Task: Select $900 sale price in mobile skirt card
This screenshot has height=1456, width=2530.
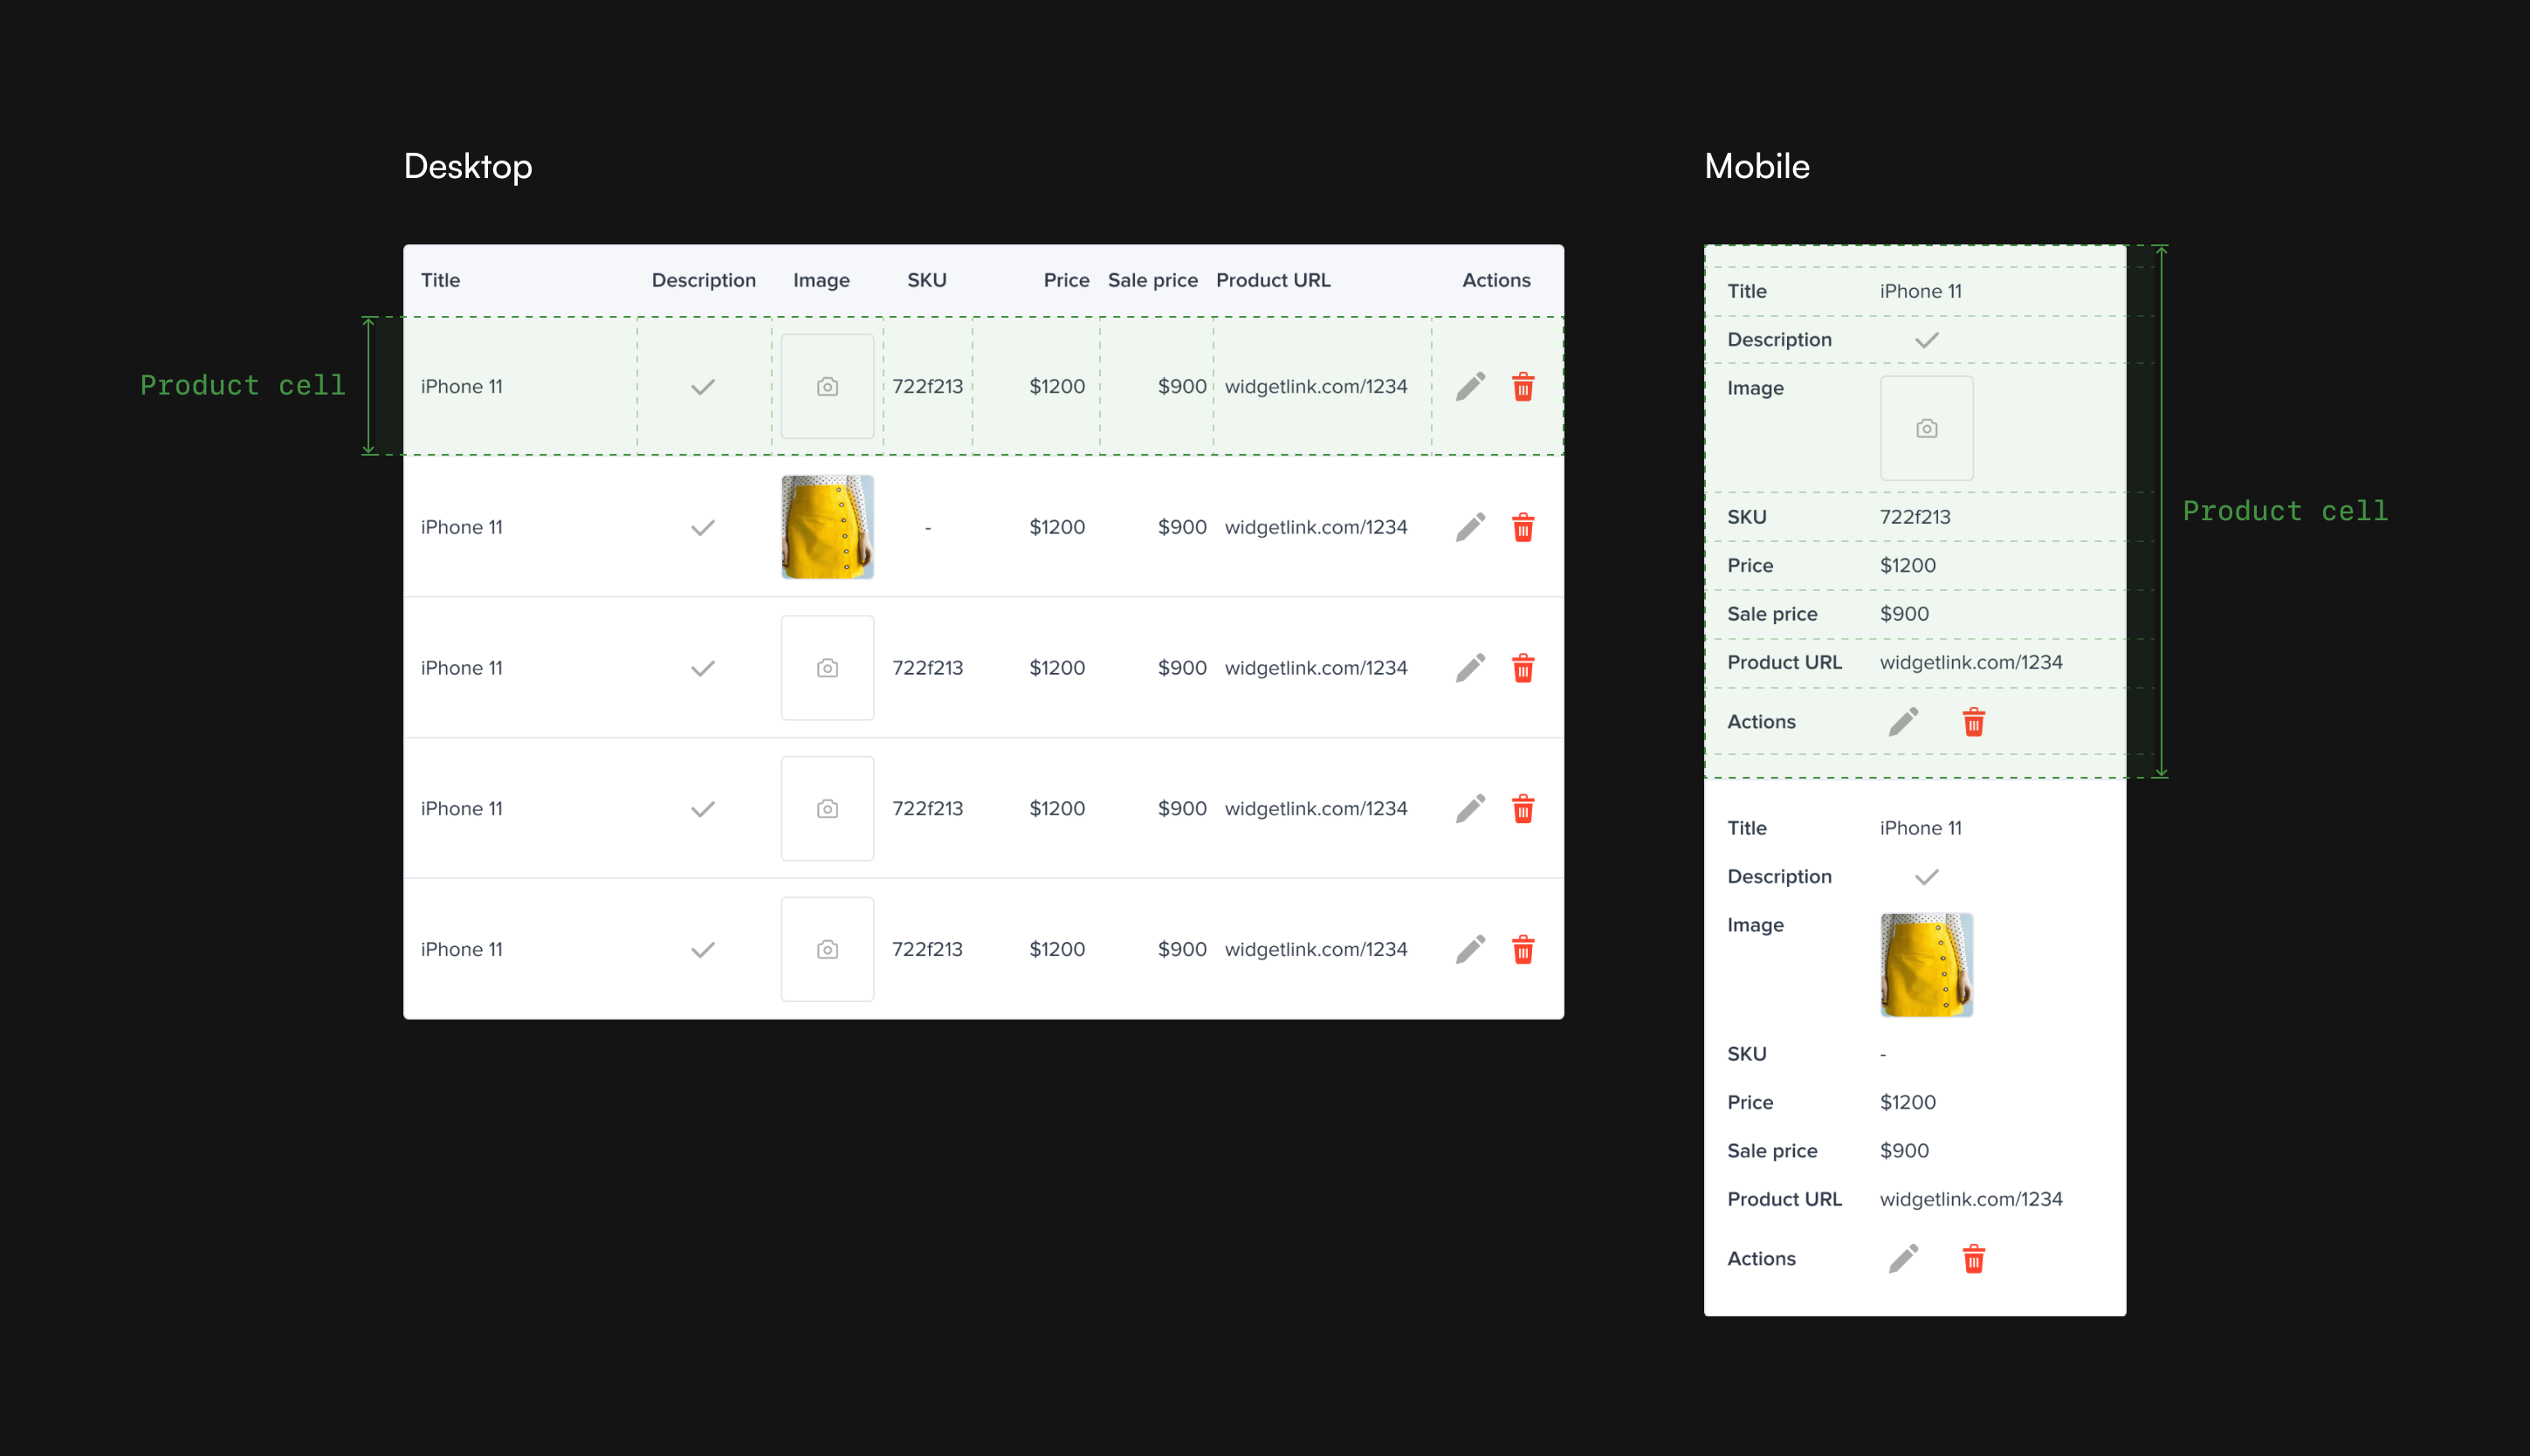Action: tap(1904, 1151)
